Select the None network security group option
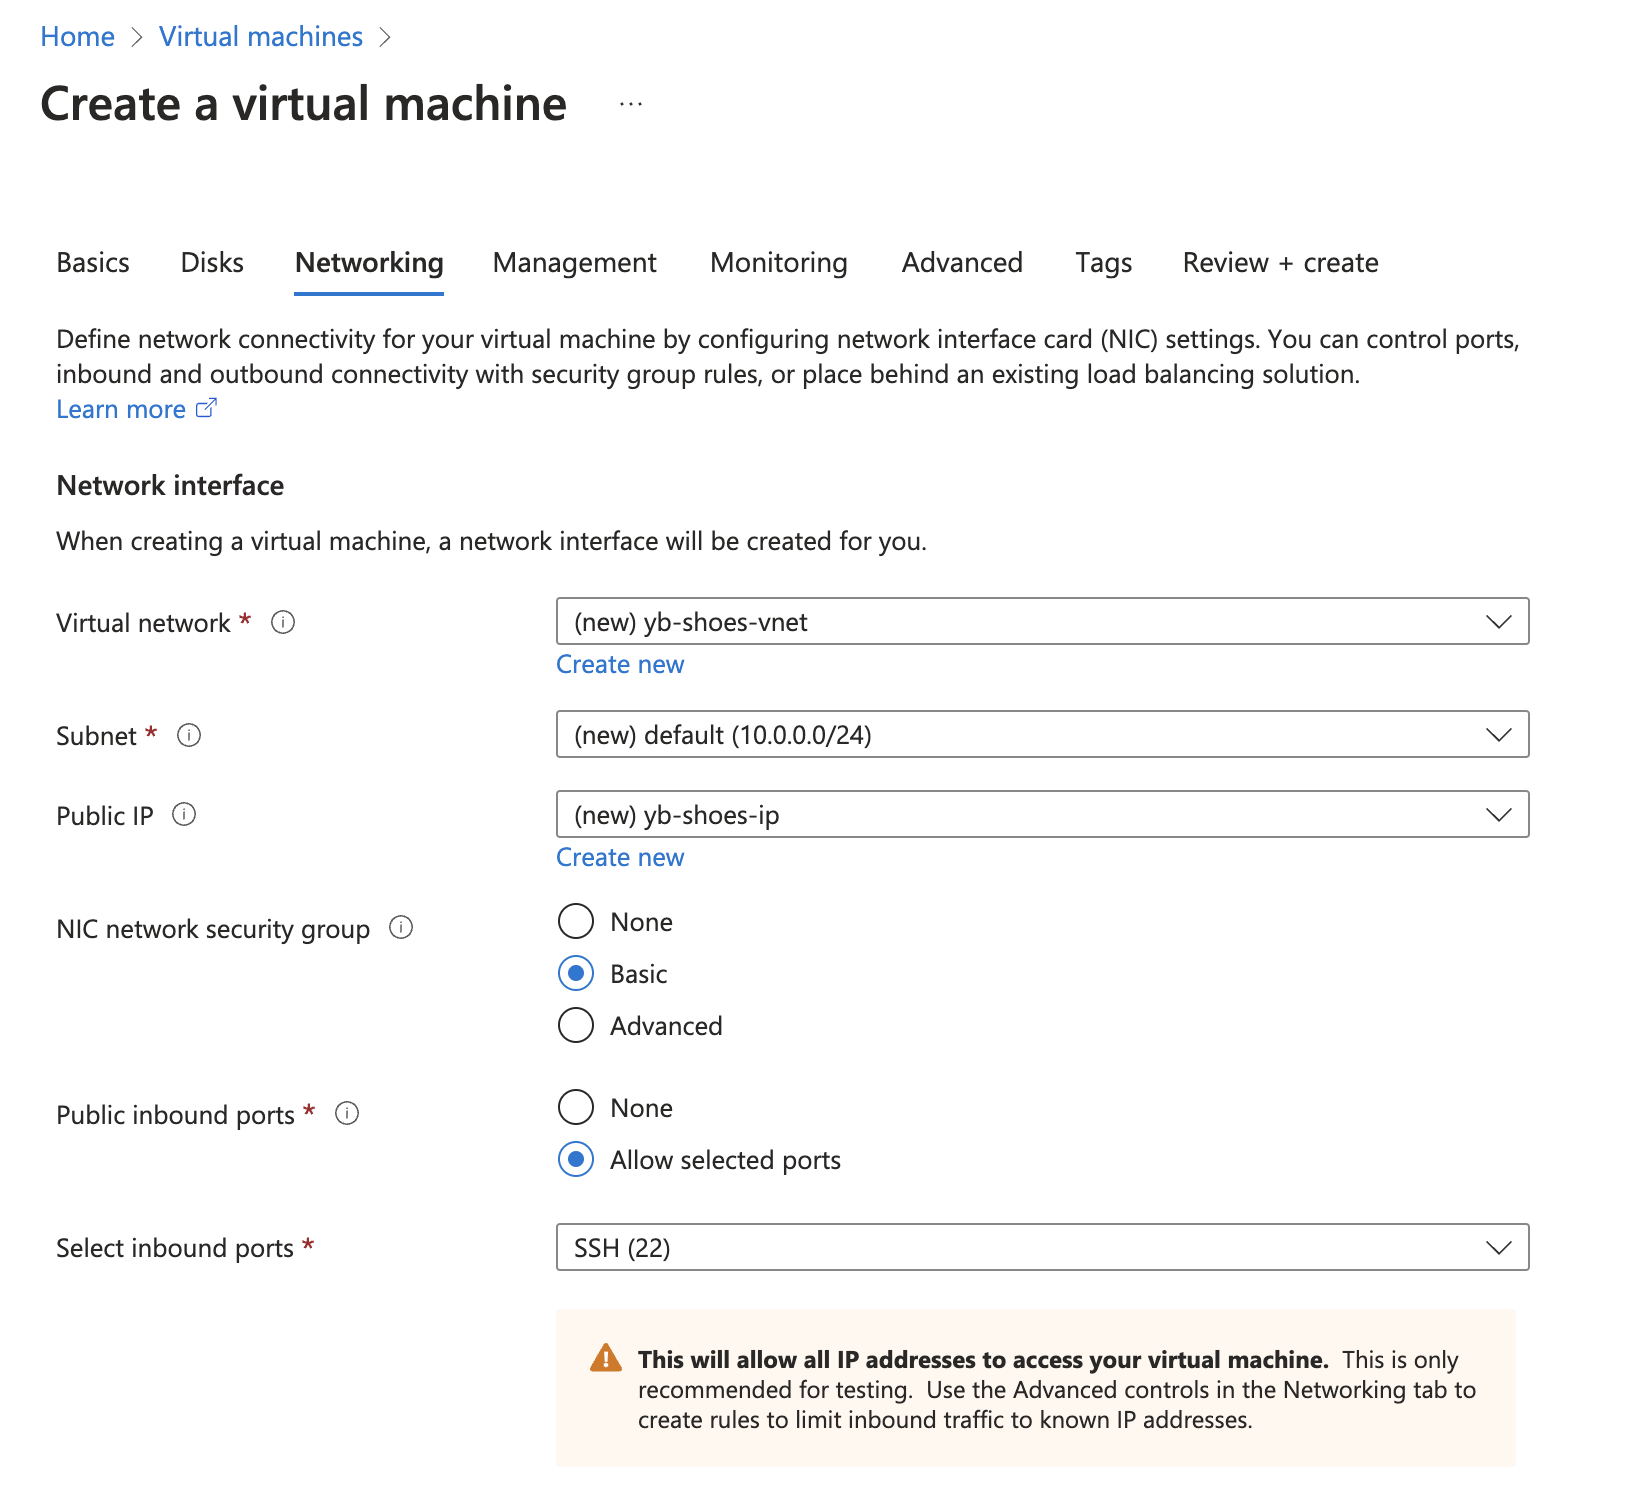Image resolution: width=1644 pixels, height=1502 pixels. coord(576,921)
